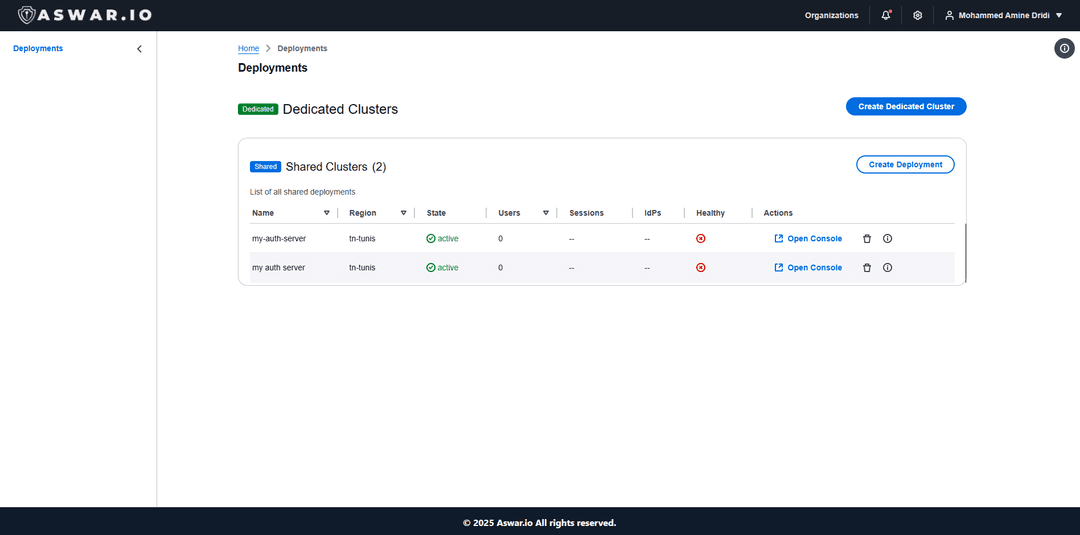Screen dimensions: 1080x535
Task: Delete the my-auth-server deployment via trash icon
Action: point(867,238)
